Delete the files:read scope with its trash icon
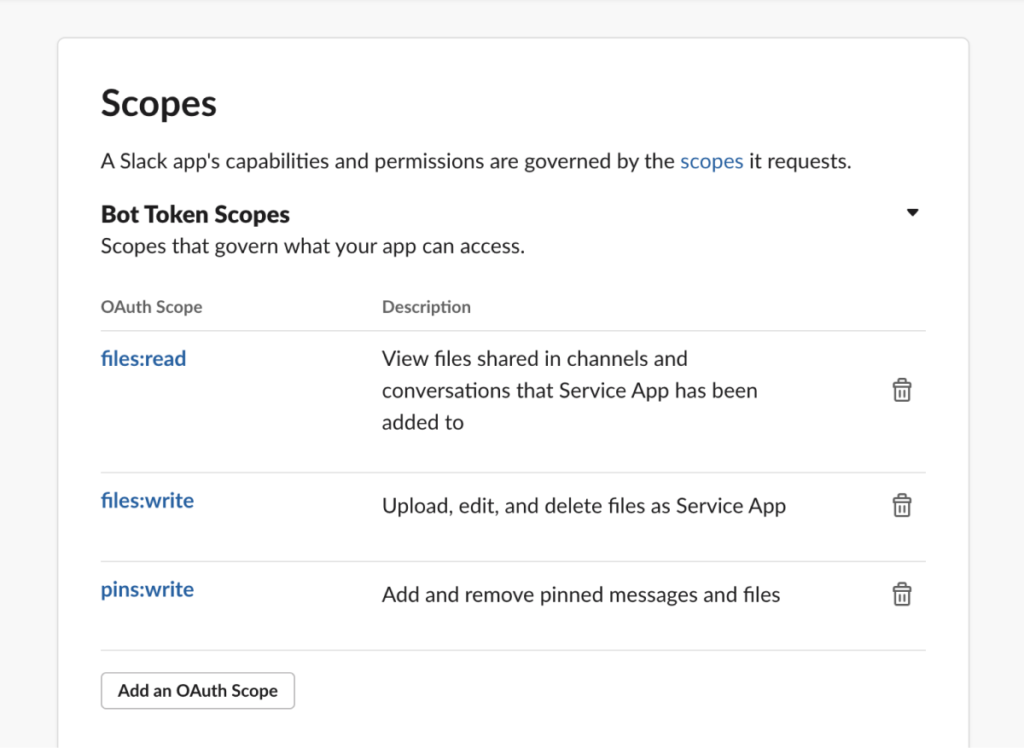The height and width of the screenshot is (748, 1024). [901, 390]
